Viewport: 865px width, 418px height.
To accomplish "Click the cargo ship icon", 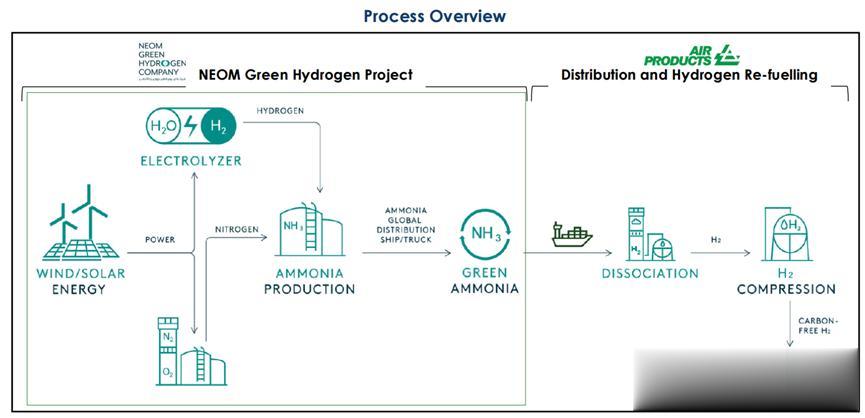I will coord(572,234).
